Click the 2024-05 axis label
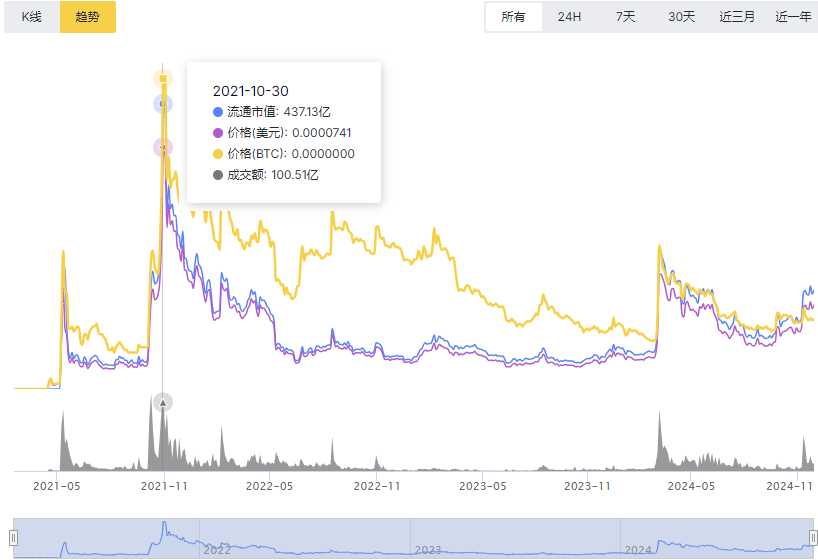 point(691,486)
